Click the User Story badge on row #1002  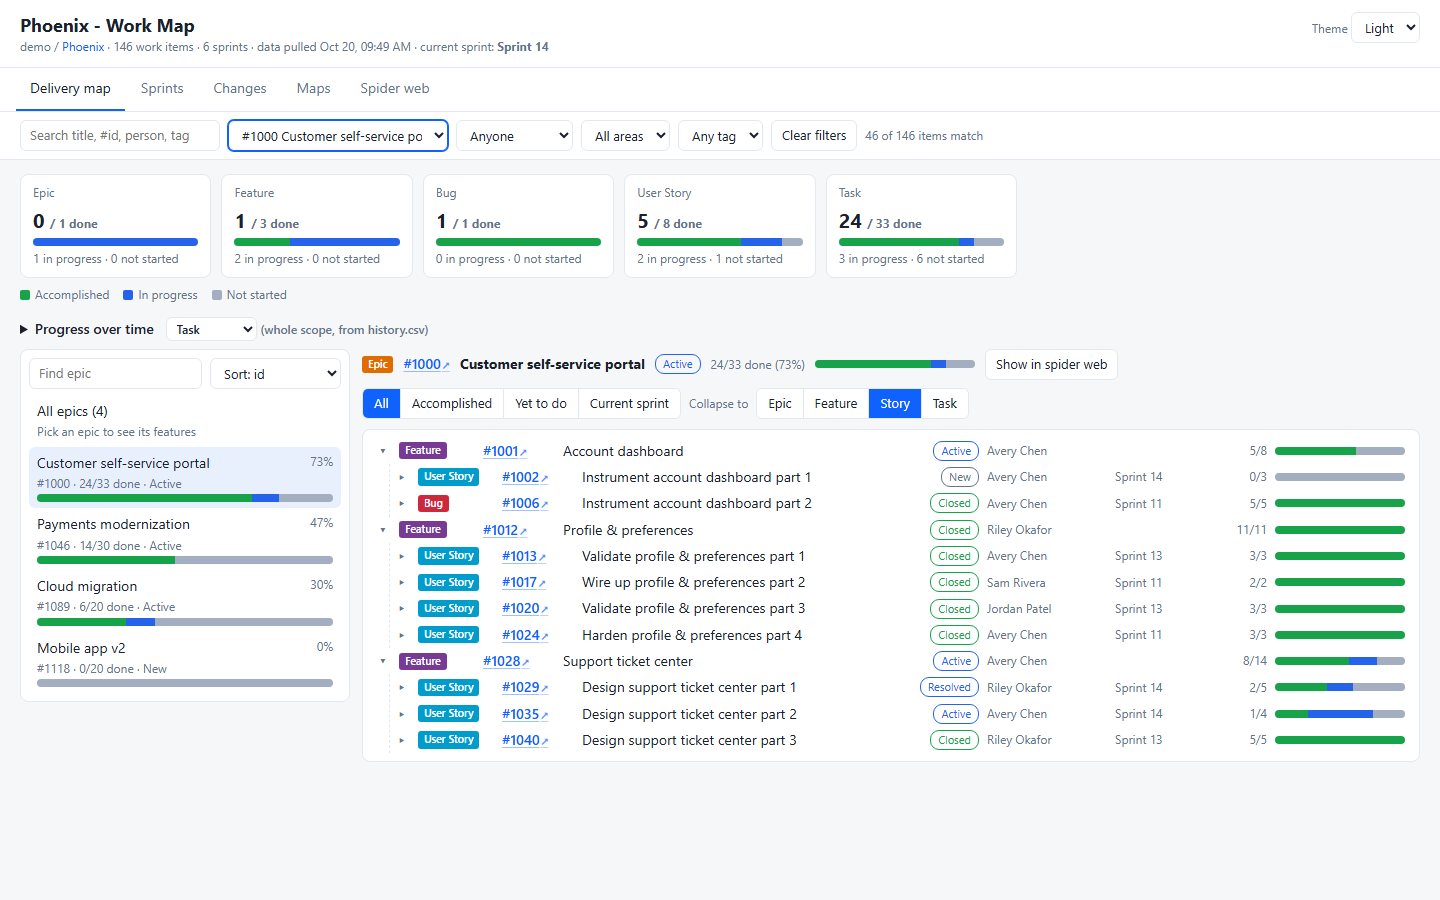(449, 477)
